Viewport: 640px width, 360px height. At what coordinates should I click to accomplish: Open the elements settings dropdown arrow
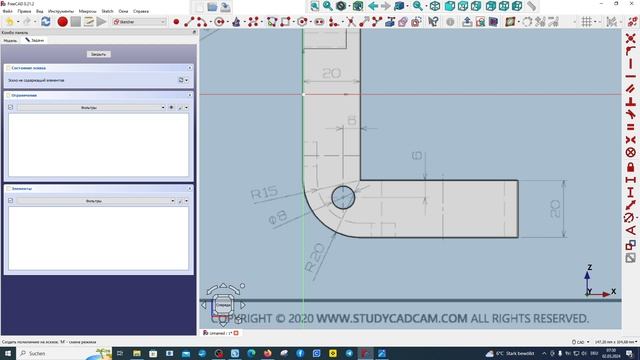[x=187, y=201]
